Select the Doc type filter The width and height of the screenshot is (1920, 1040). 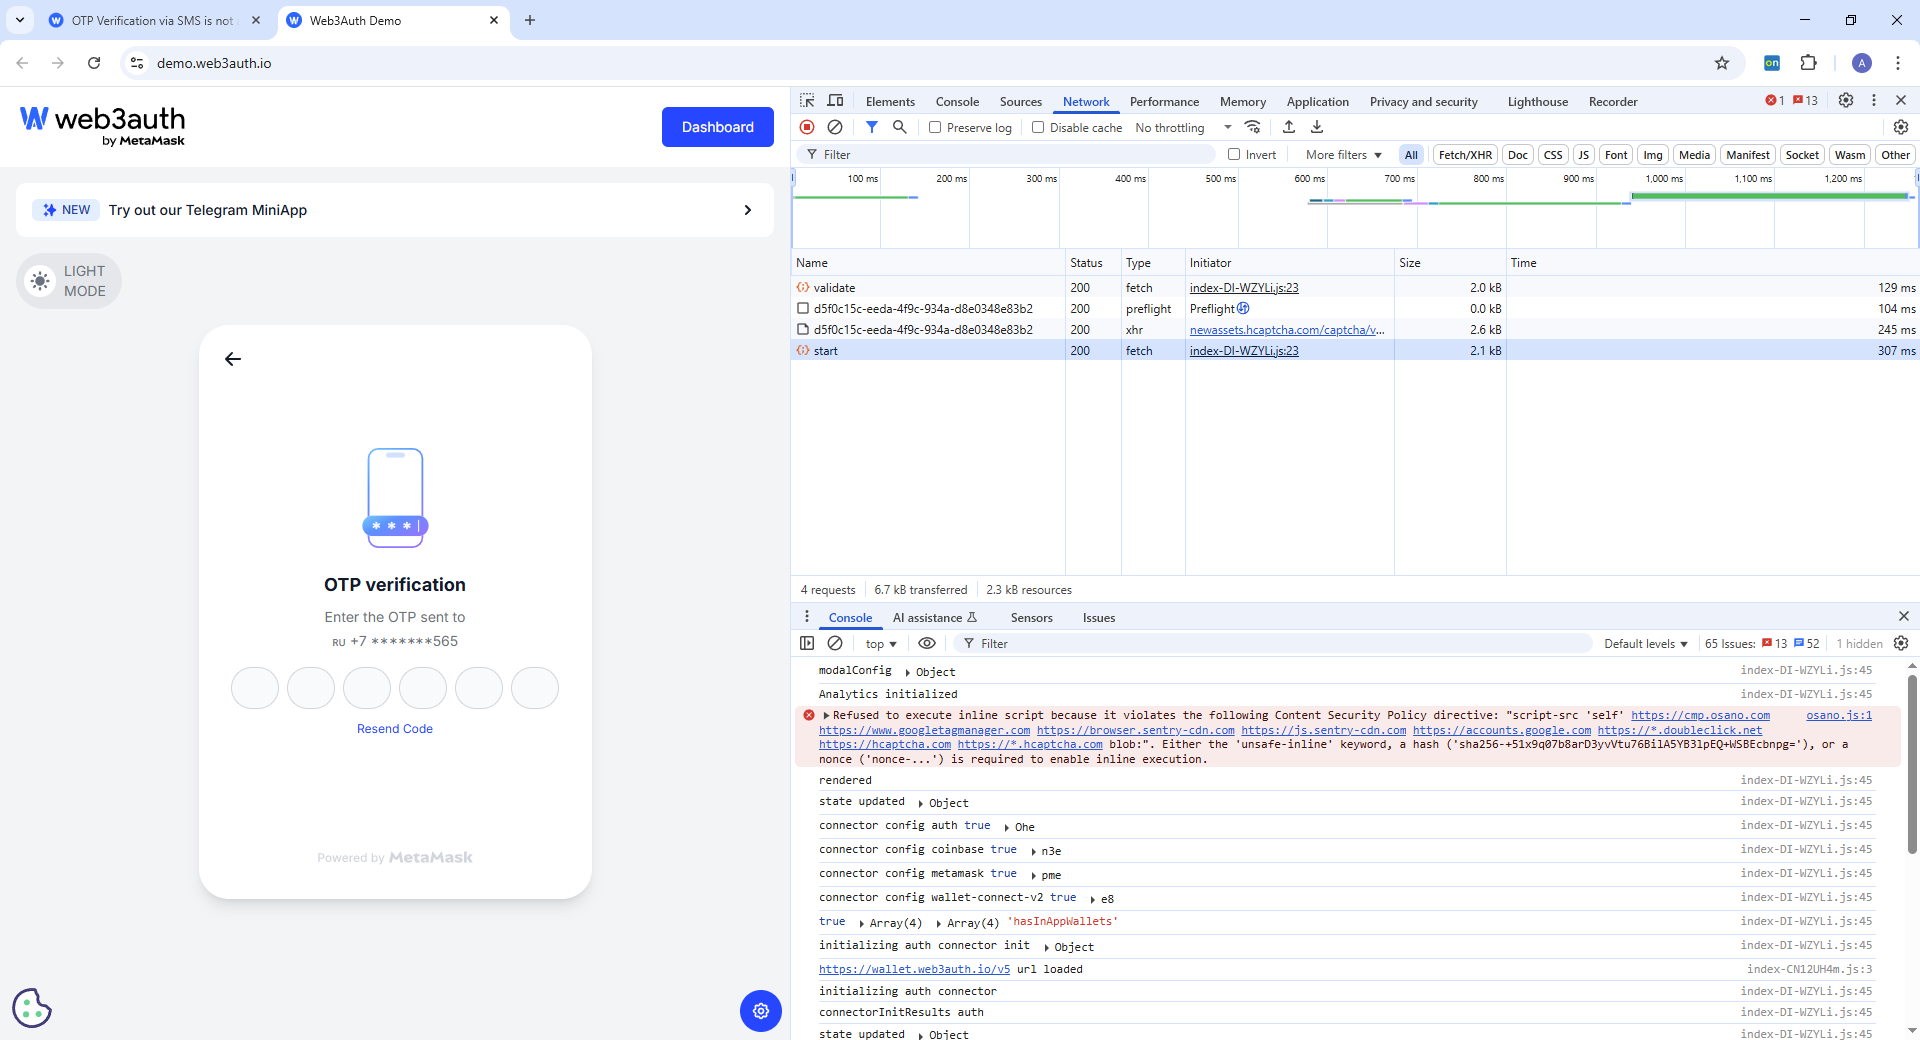pyautogui.click(x=1518, y=155)
